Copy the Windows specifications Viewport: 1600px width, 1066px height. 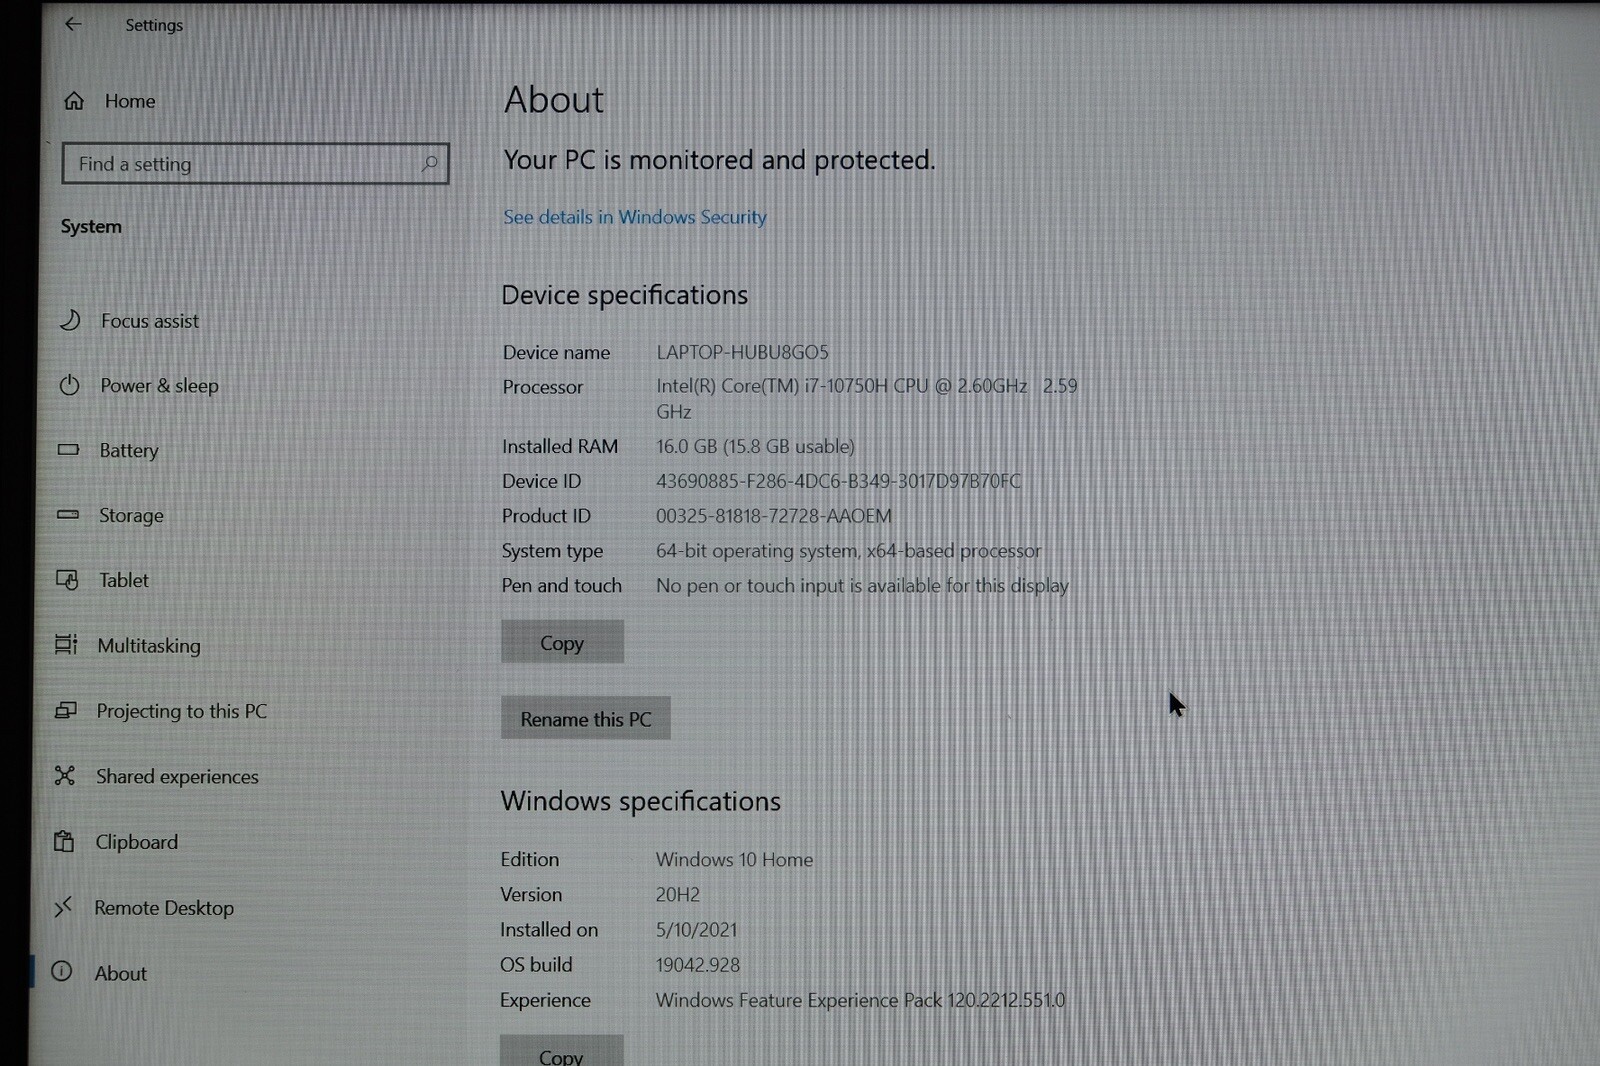561,1052
